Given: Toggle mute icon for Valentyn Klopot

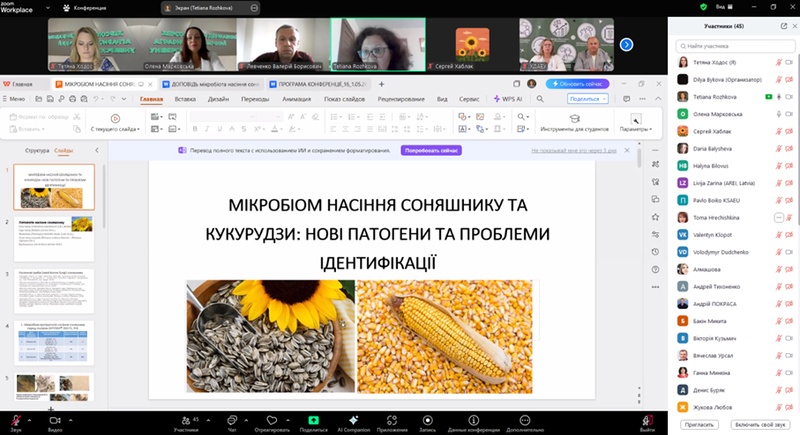Looking at the screenshot, I should 779,235.
